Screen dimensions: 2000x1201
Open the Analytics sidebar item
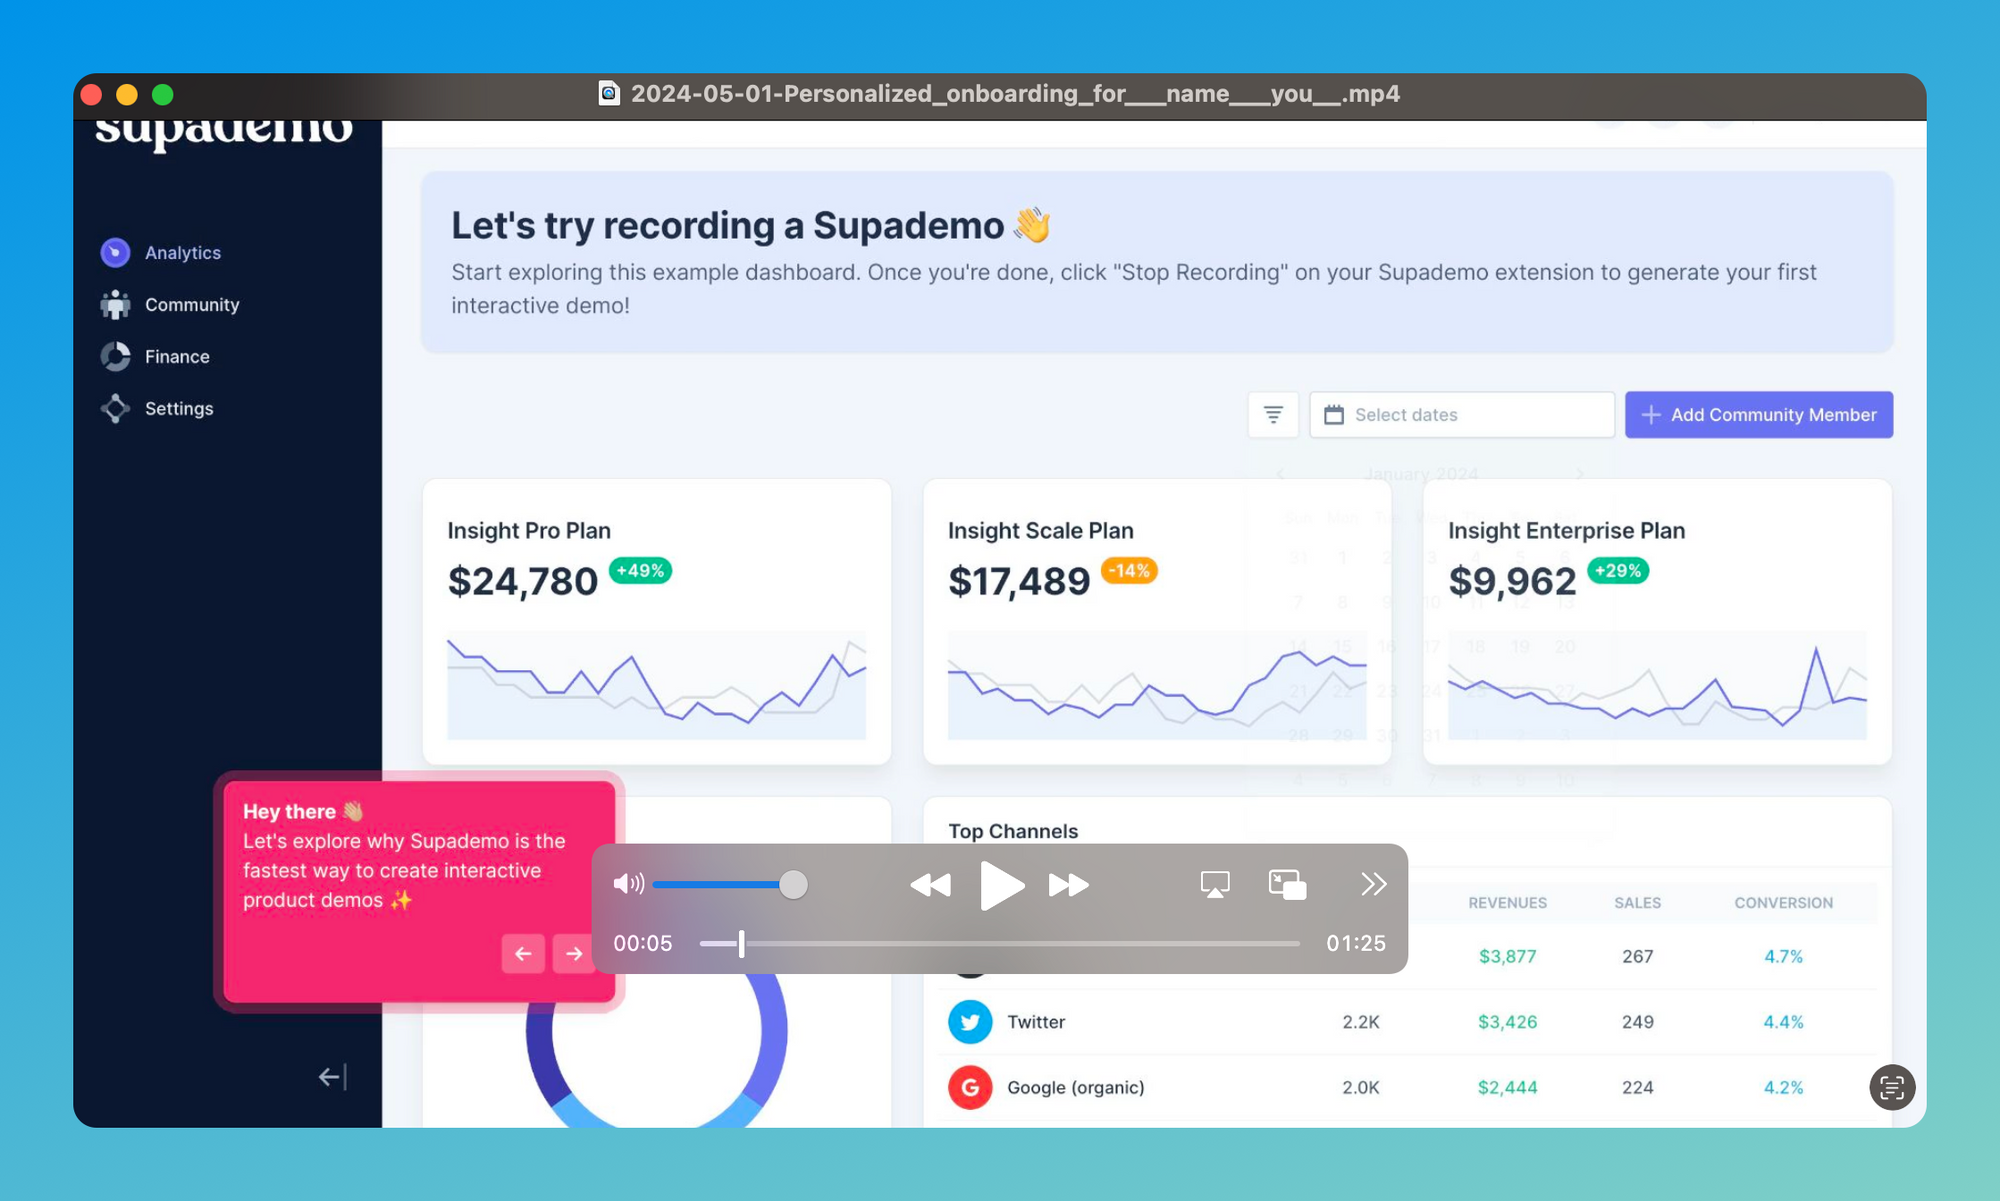(161, 253)
